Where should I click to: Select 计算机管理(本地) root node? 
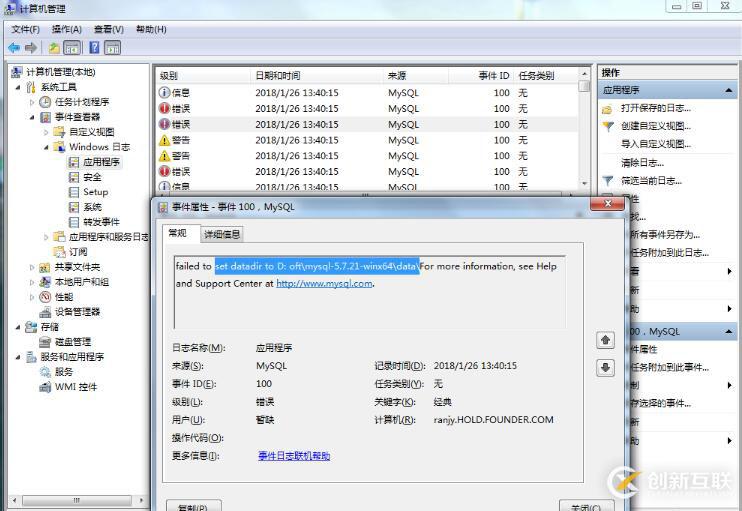[x=61, y=72]
